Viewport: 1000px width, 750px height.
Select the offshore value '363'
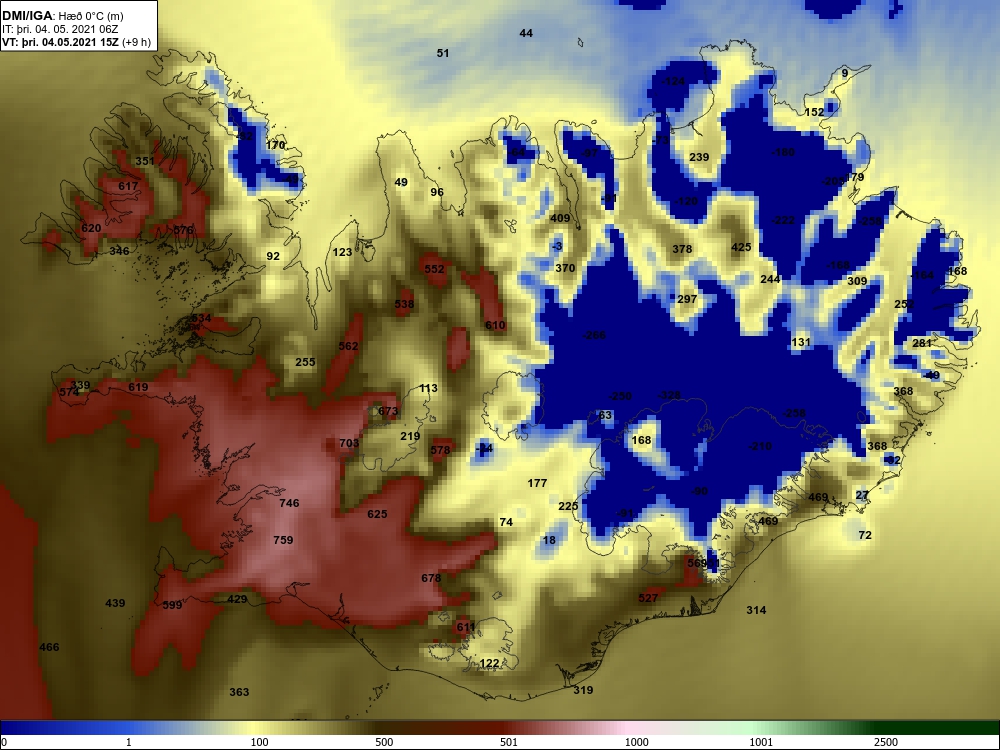coord(239,692)
